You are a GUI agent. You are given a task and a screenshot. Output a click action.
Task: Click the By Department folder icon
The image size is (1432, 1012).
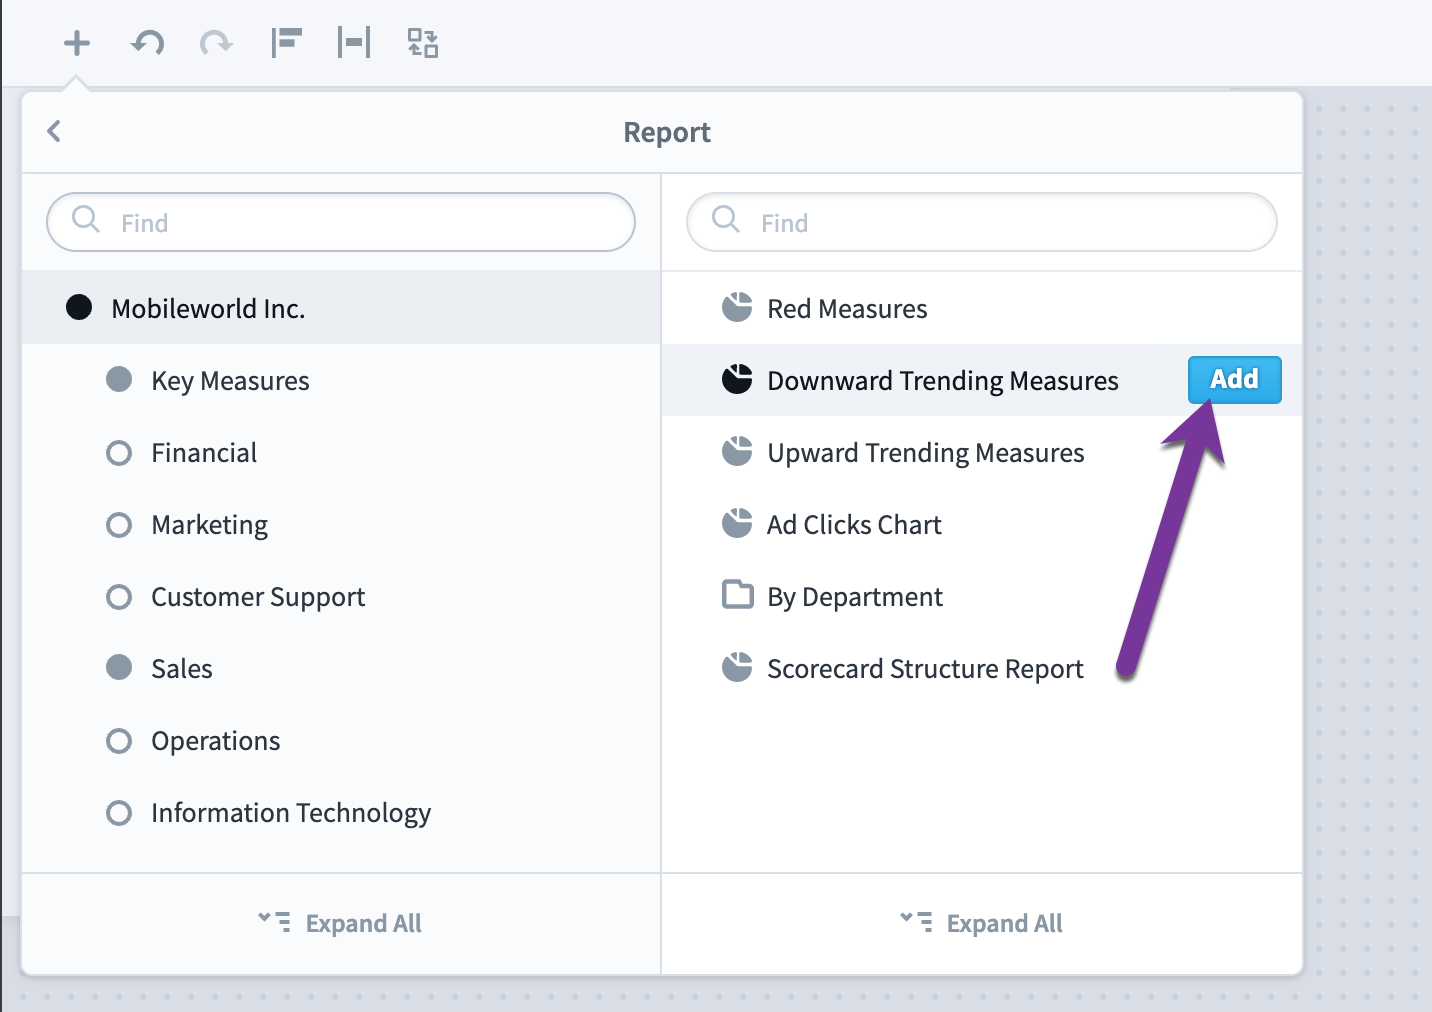[x=738, y=594]
